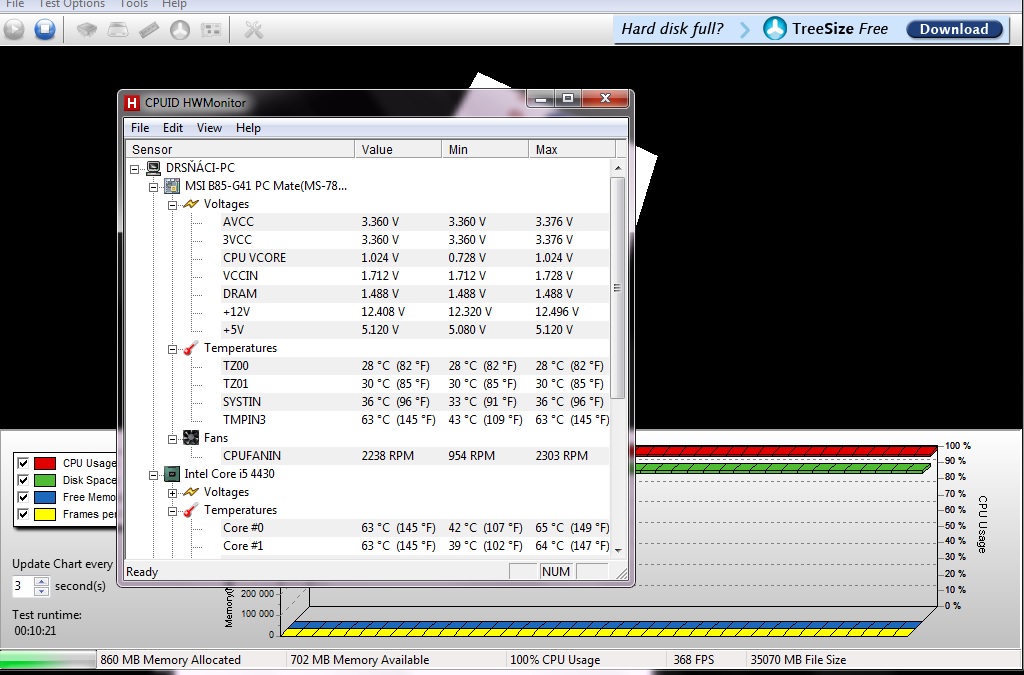This screenshot has width=1024, height=675.
Task: Click the RAM stick test toolbar icon
Action: tap(149, 29)
